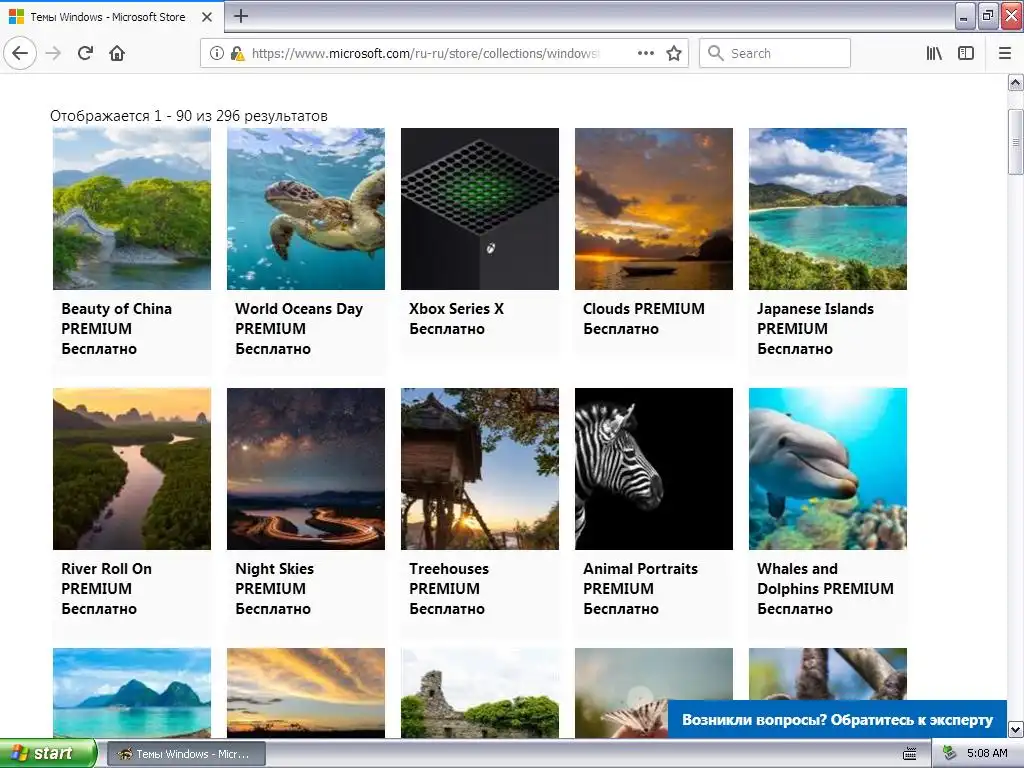Reload the current page
1024x768 pixels.
click(86, 53)
